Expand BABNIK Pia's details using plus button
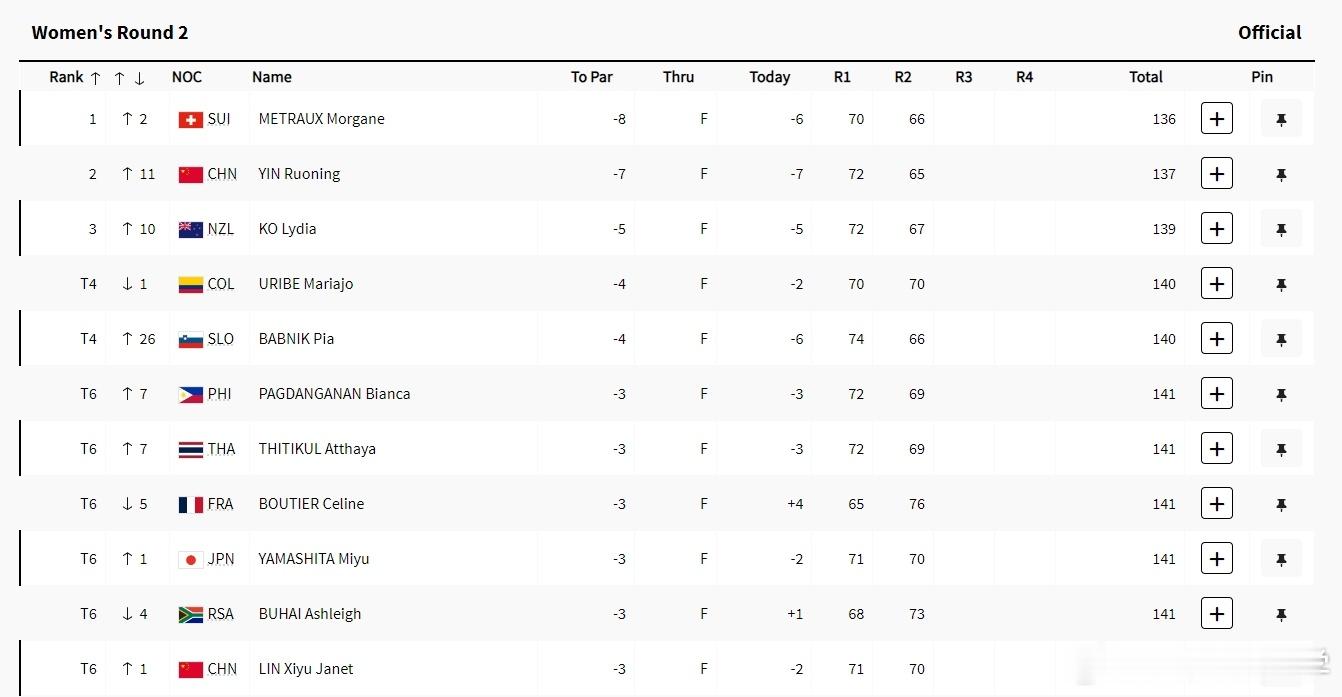The width and height of the screenshot is (1342, 697). point(1216,339)
